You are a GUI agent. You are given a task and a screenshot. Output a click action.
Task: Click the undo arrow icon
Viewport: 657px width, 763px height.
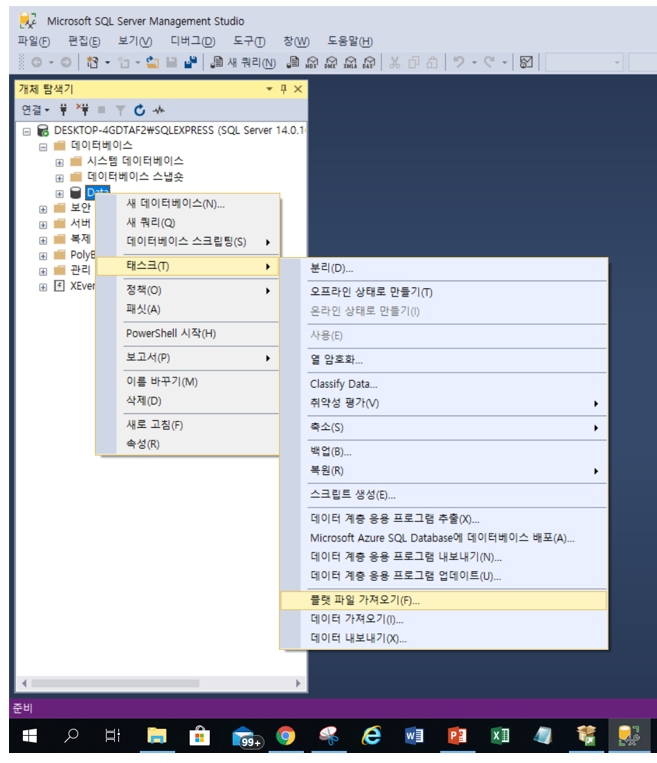pos(458,62)
